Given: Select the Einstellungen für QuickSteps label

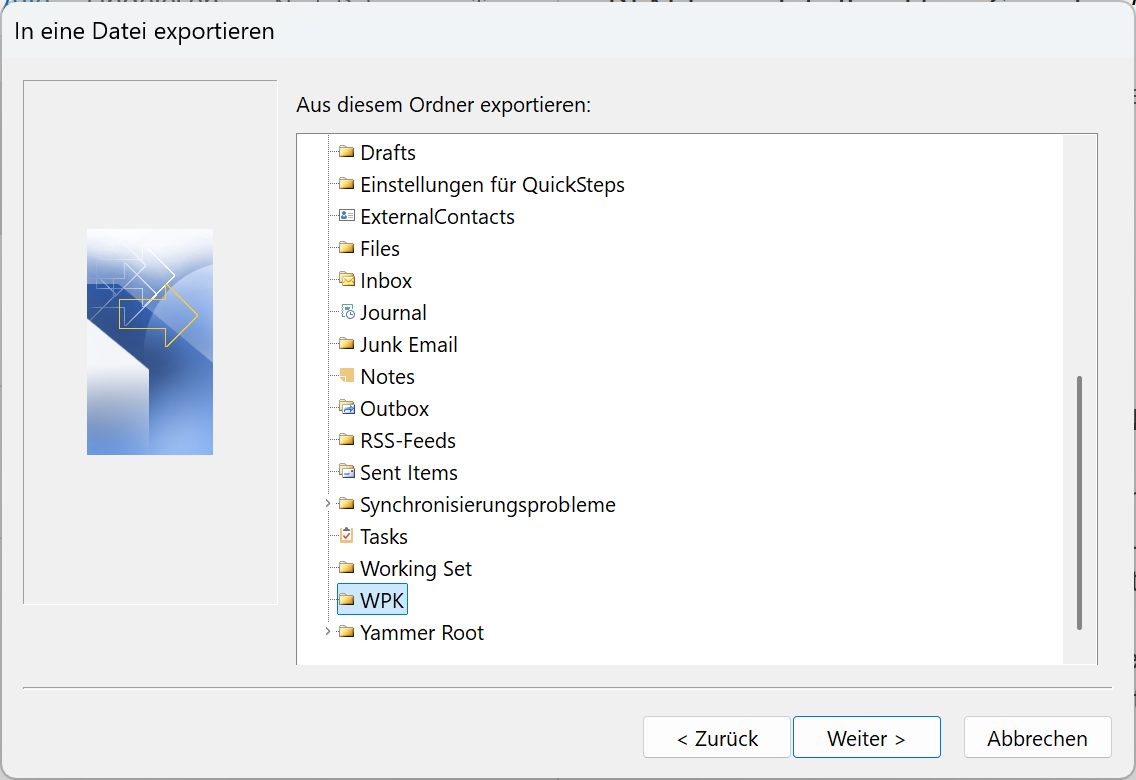Looking at the screenshot, I should click(x=493, y=185).
